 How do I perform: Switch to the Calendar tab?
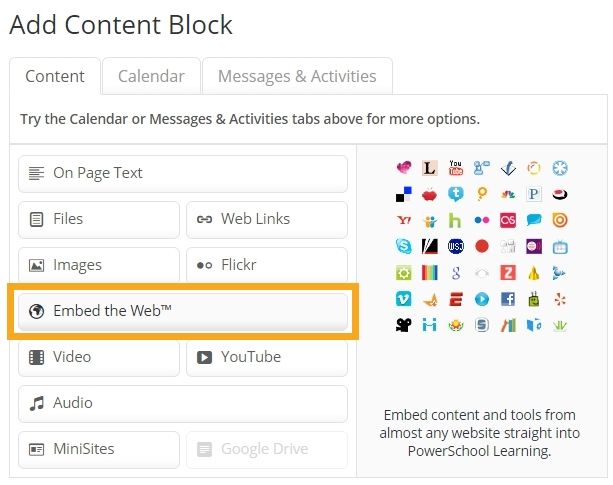[x=151, y=76]
